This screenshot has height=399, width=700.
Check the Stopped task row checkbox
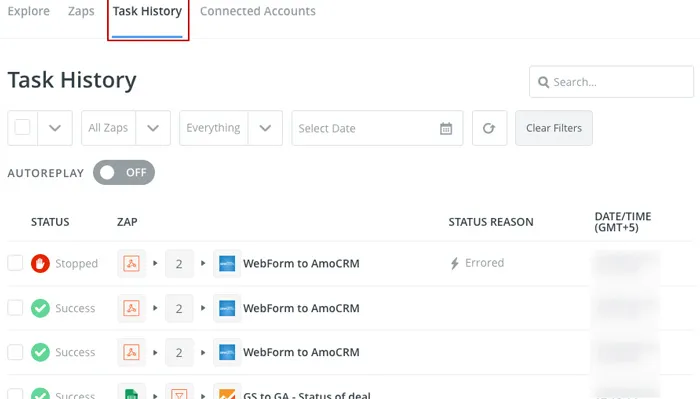click(x=15, y=263)
